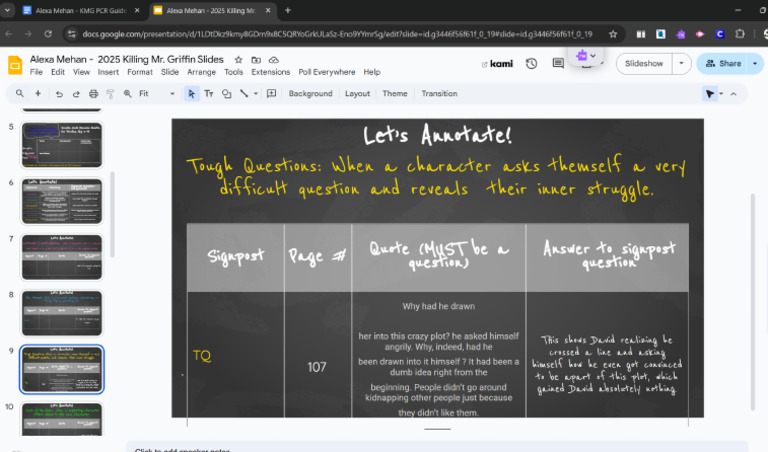Viewport: 768px width, 452px height.
Task: Click the Print icon
Action: pyautogui.click(x=93, y=94)
